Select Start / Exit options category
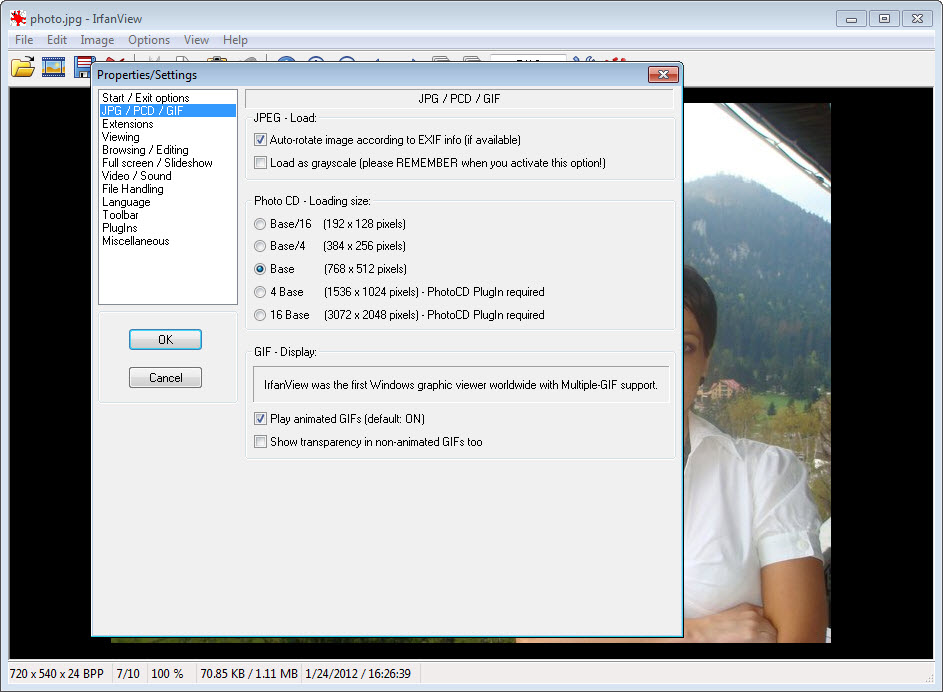This screenshot has height=692, width=943. (167, 98)
